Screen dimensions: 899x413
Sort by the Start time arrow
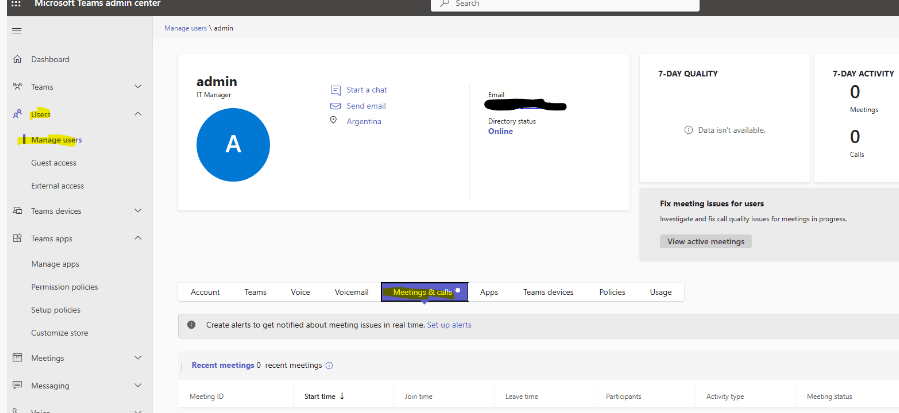342,396
